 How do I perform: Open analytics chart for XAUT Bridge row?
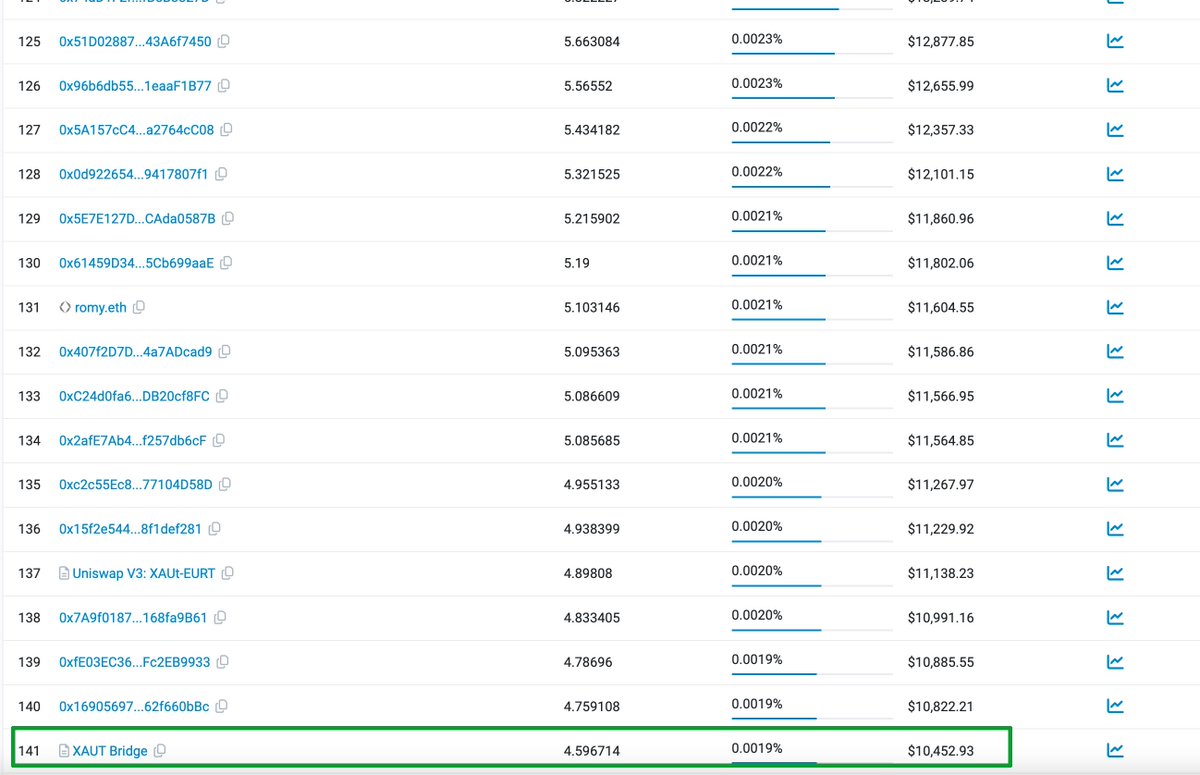click(x=1115, y=750)
